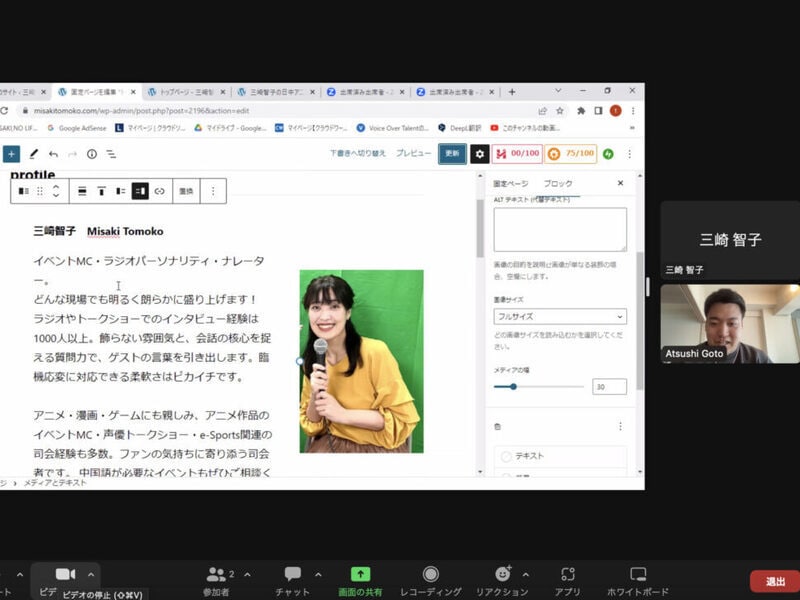Screen dimensions: 800x600
Task: Click the メディアとテキスト breadcrumb
Action: pyautogui.click(x=55, y=483)
